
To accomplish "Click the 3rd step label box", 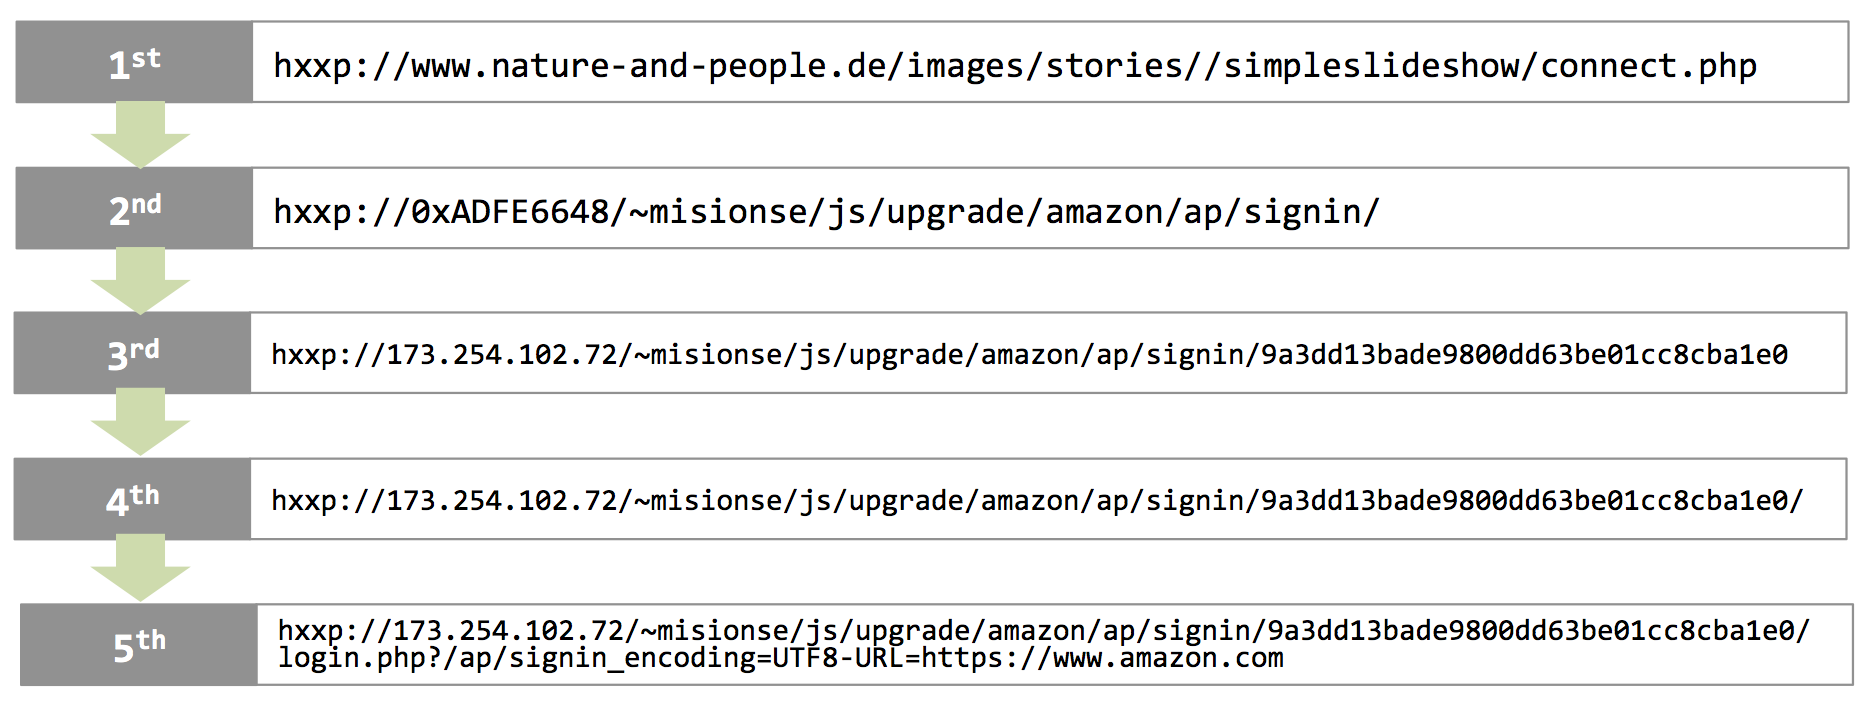I will pyautogui.click(x=132, y=353).
